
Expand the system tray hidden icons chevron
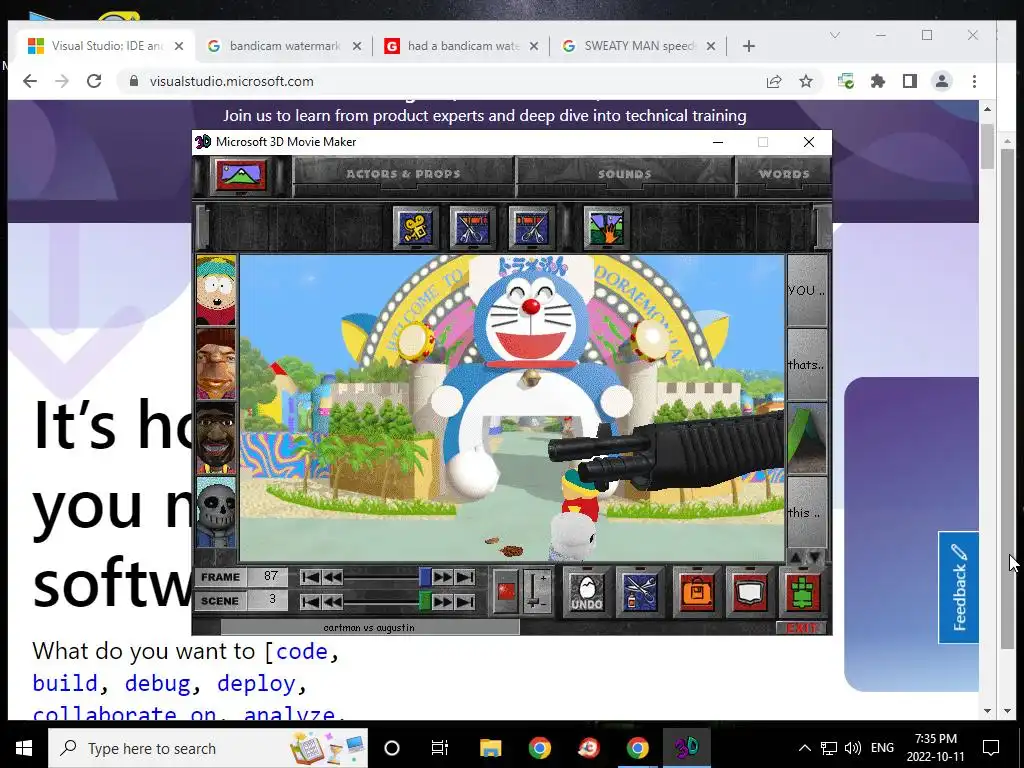coord(805,748)
